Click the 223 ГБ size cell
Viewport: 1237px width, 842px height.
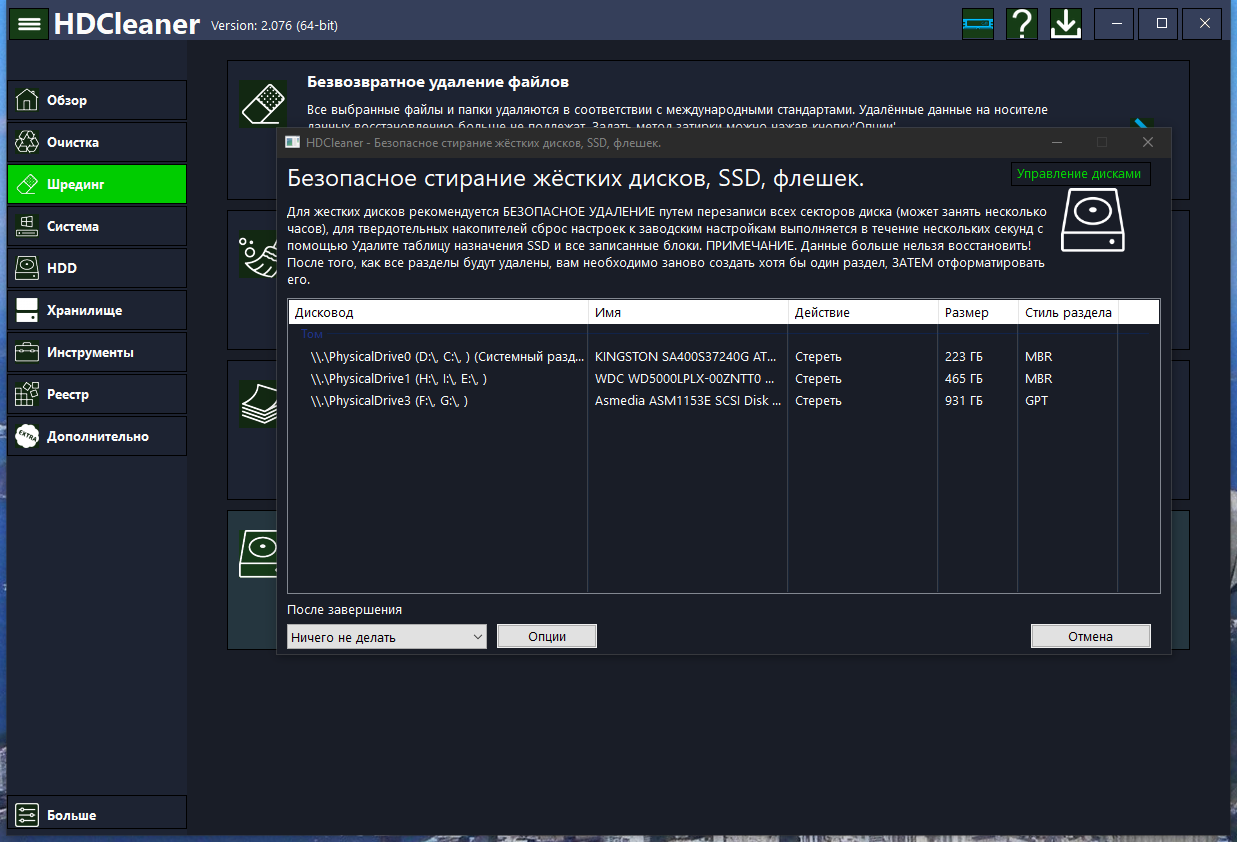click(x=964, y=357)
